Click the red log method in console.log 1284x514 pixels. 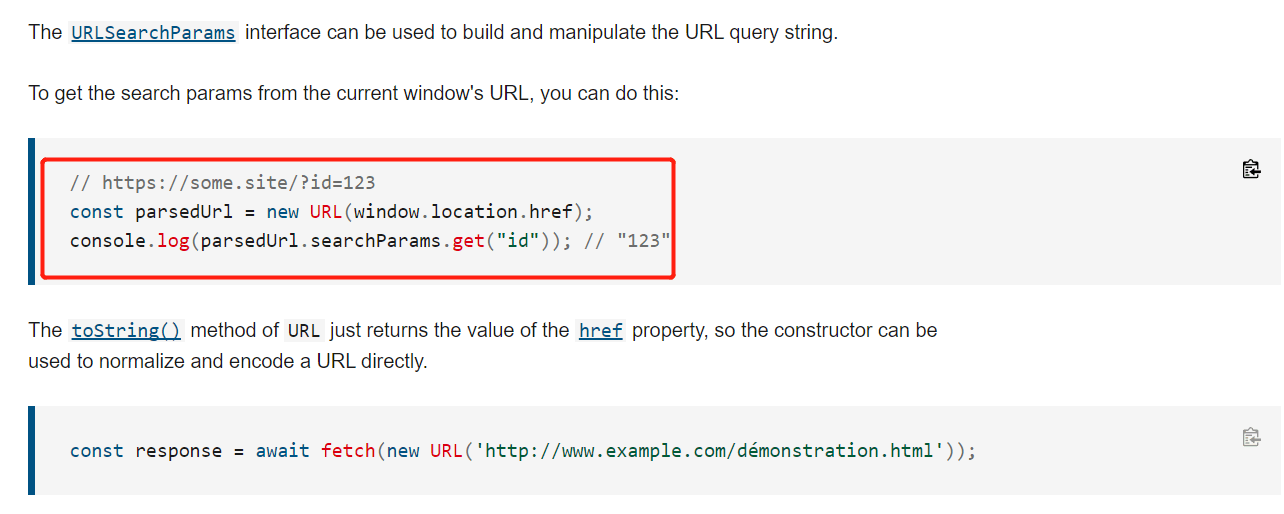coord(174,241)
